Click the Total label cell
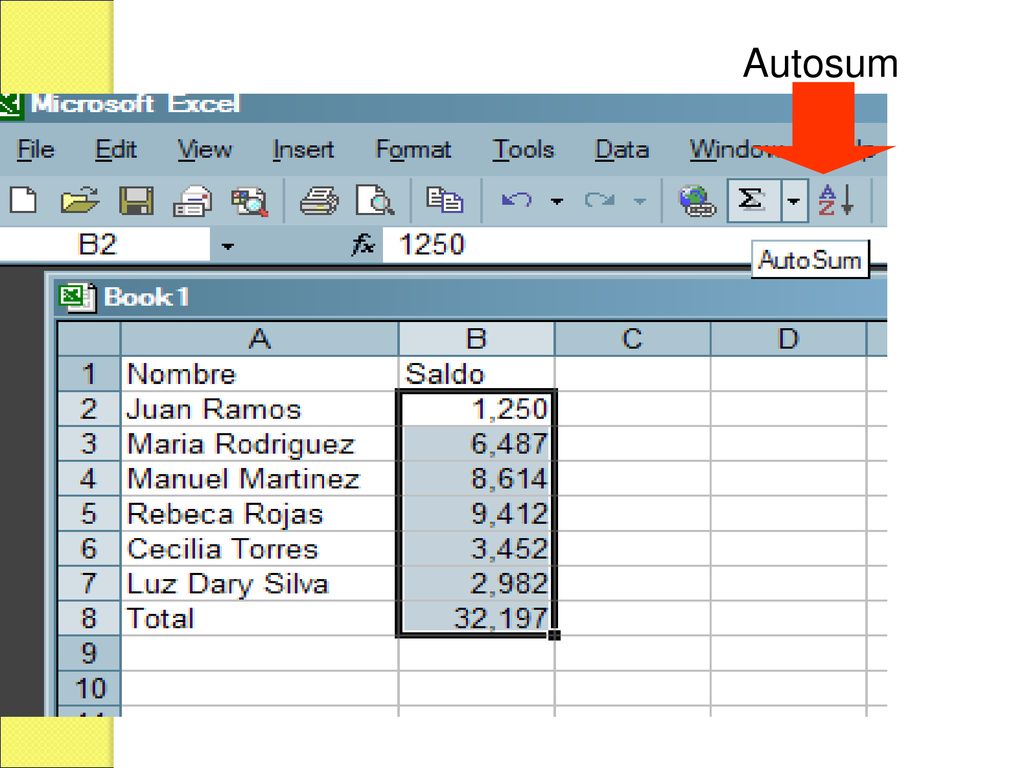 pyautogui.click(x=260, y=618)
